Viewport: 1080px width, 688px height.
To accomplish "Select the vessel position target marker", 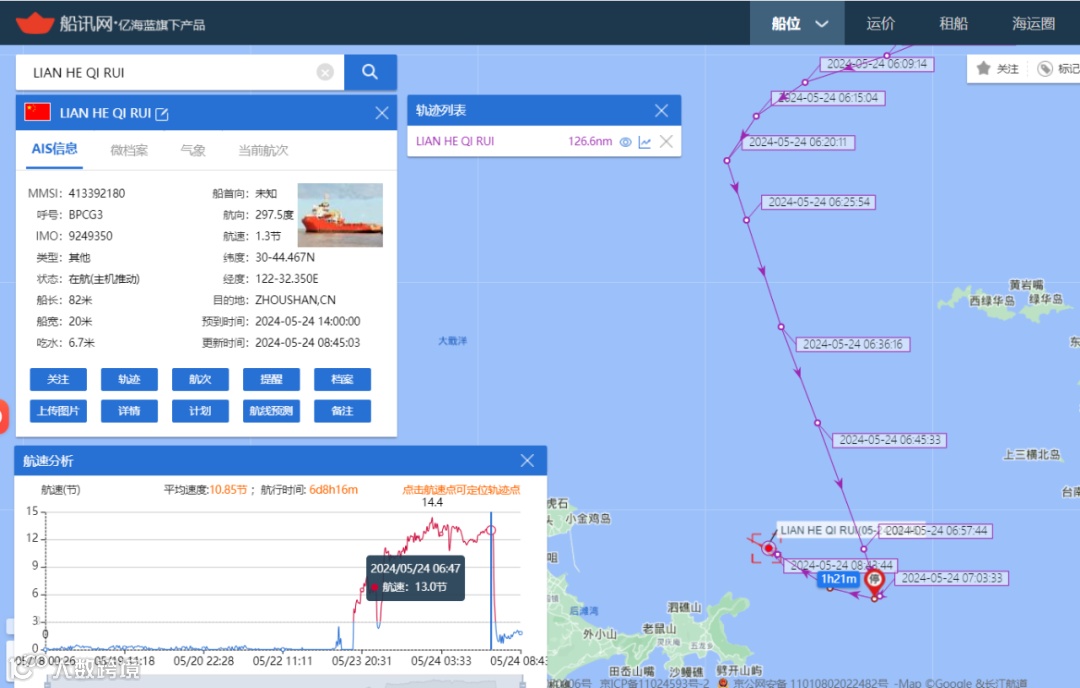I will [768, 548].
